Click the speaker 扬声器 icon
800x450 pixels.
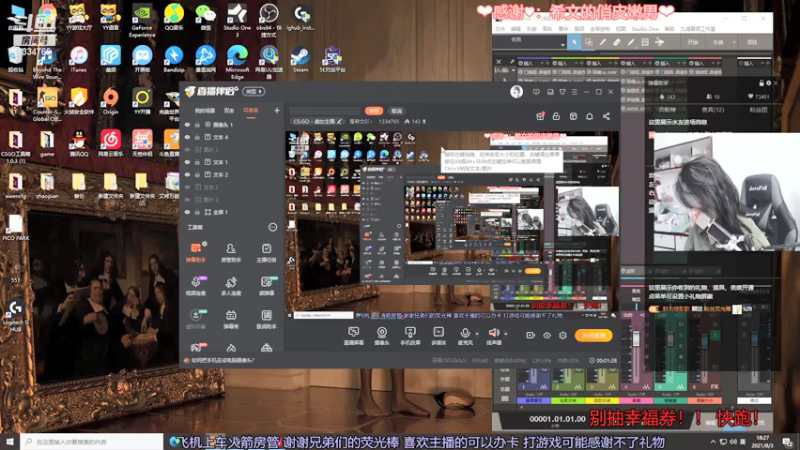(x=493, y=333)
